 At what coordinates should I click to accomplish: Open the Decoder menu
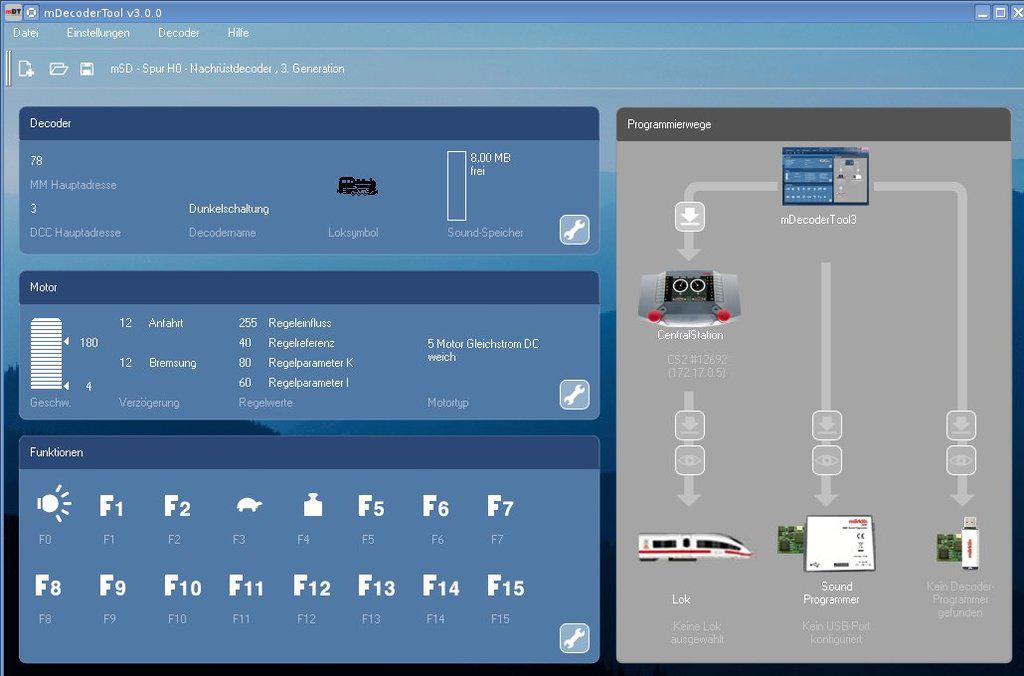coord(179,33)
